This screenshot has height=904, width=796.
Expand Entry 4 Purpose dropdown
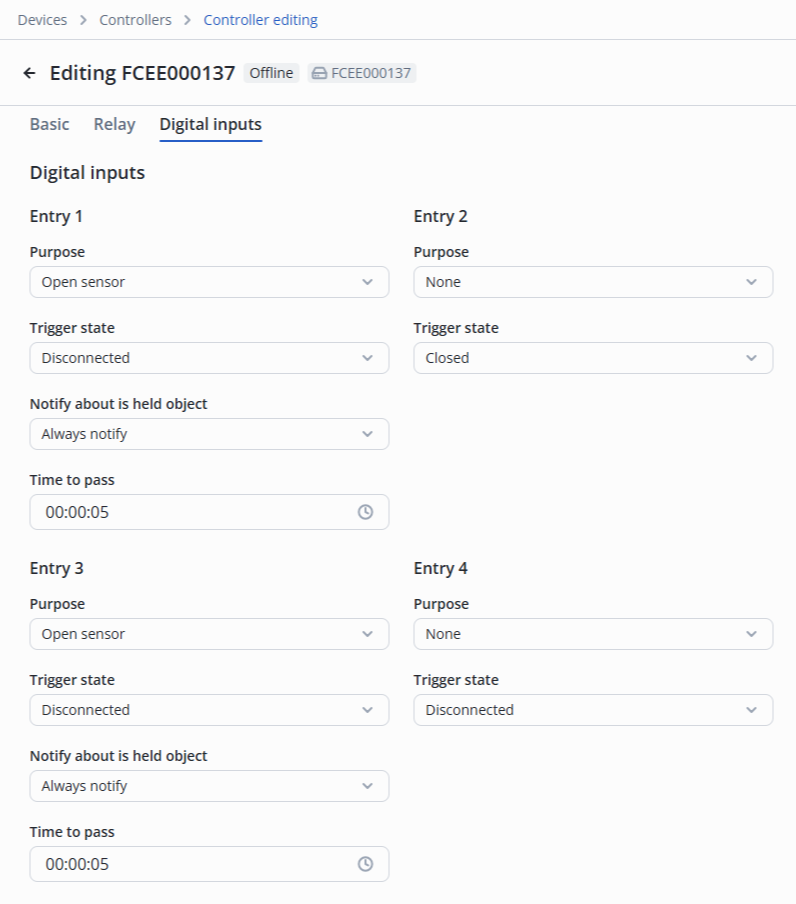(x=593, y=634)
